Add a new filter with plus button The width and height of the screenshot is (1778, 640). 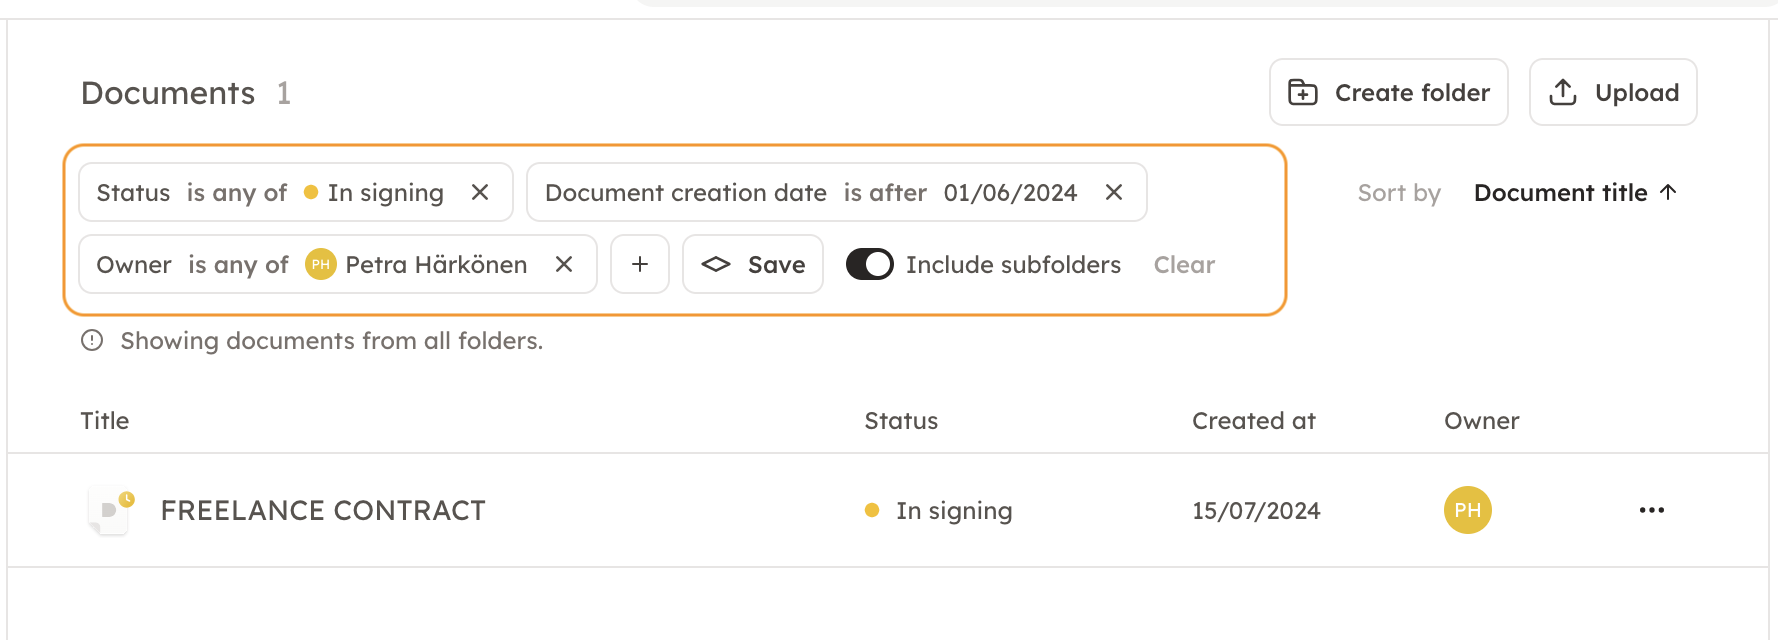(640, 264)
